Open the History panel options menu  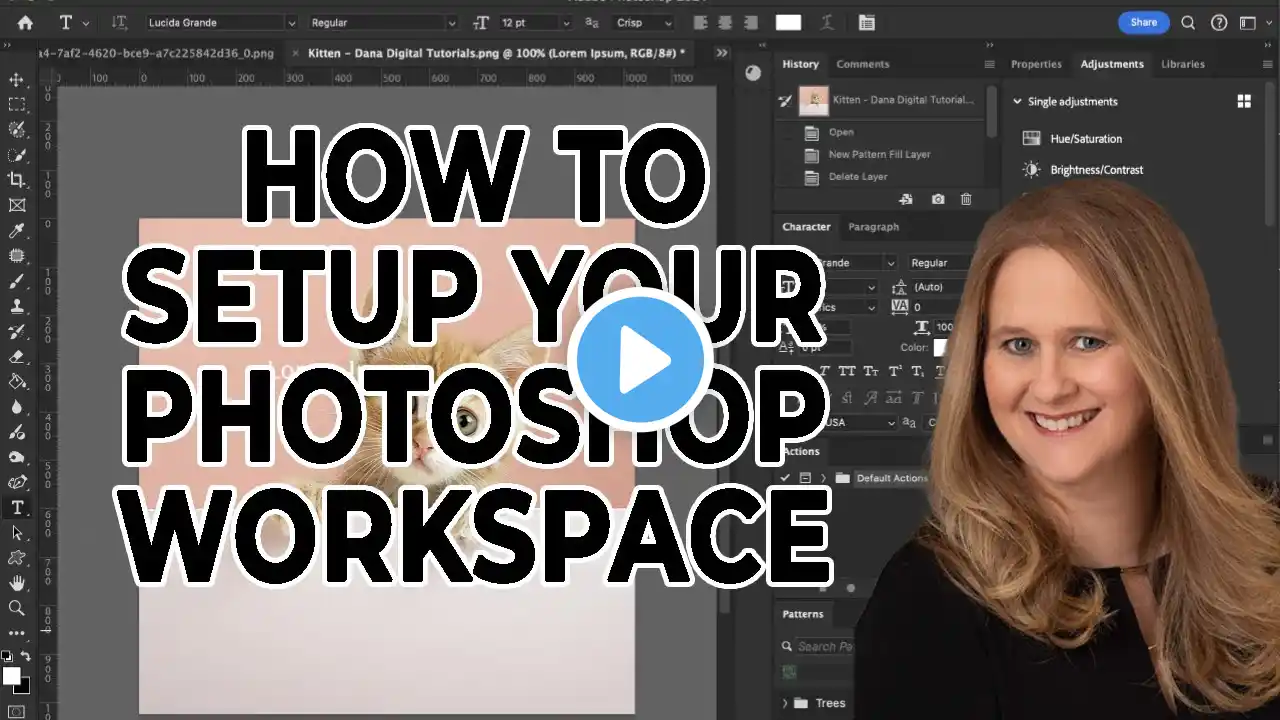[989, 64]
